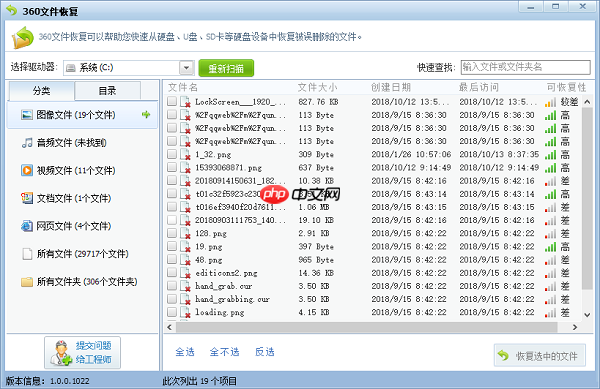Click the green arrow beside 图像文件
The height and width of the screenshot is (389, 600).
point(146,114)
